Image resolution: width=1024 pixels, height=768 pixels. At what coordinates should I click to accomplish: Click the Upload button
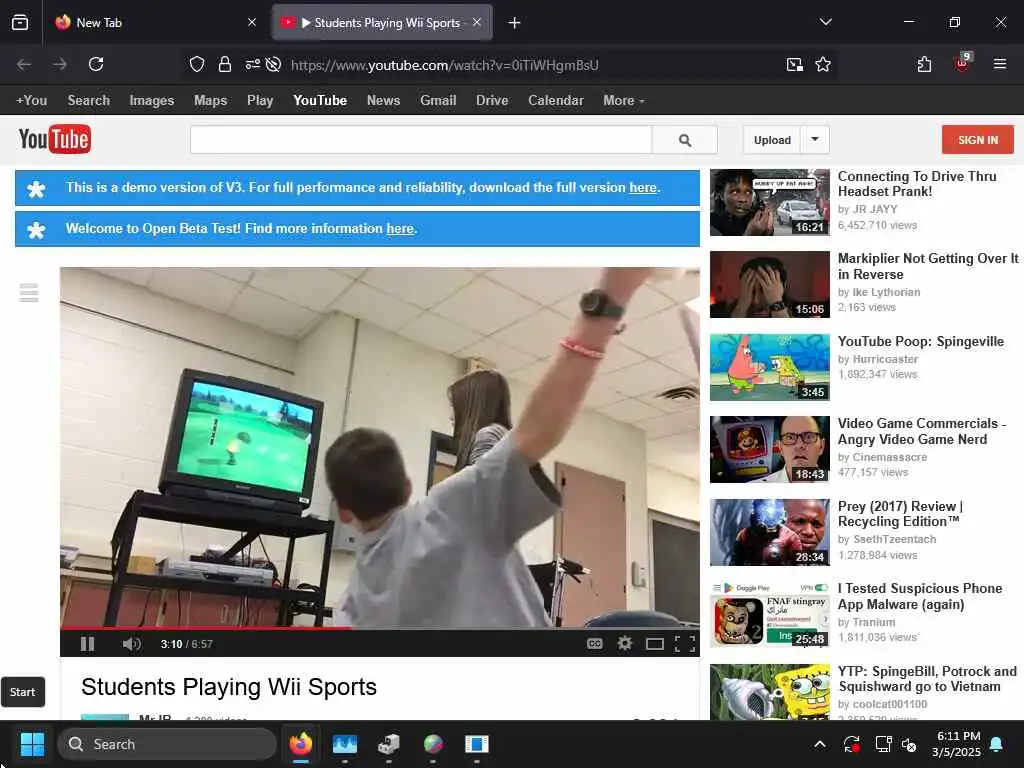coord(772,140)
